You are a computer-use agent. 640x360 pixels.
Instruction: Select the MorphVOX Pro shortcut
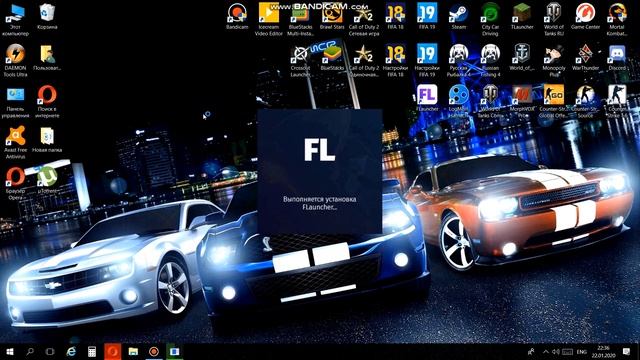(522, 101)
